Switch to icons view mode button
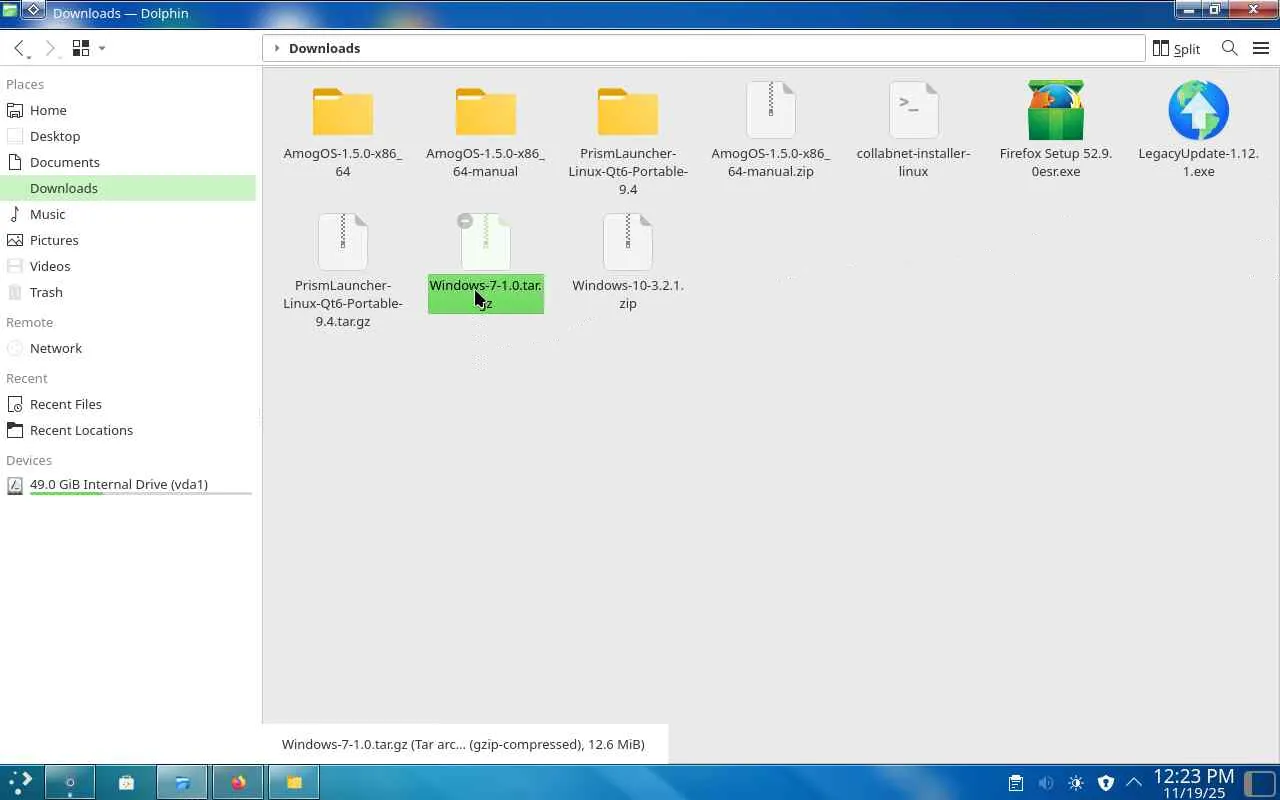 coord(81,48)
